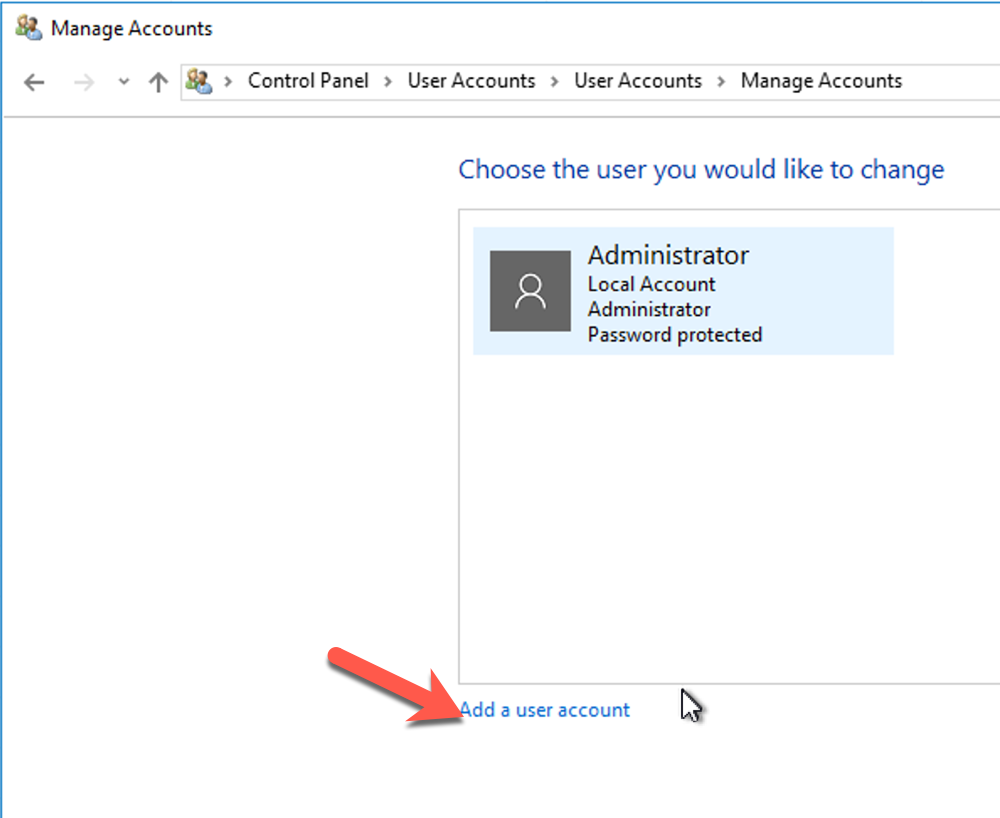
Task: Click the Up one level arrow
Action: click(x=157, y=81)
